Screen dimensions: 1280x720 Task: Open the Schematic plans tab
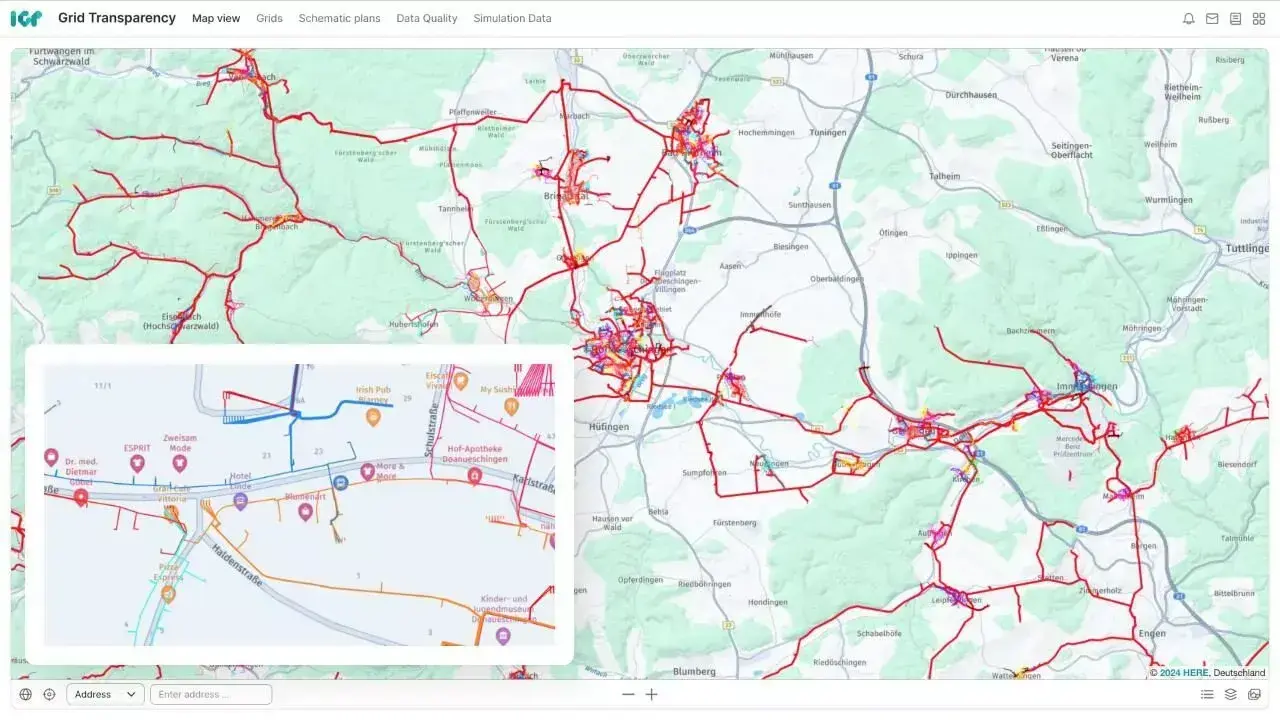pyautogui.click(x=339, y=18)
